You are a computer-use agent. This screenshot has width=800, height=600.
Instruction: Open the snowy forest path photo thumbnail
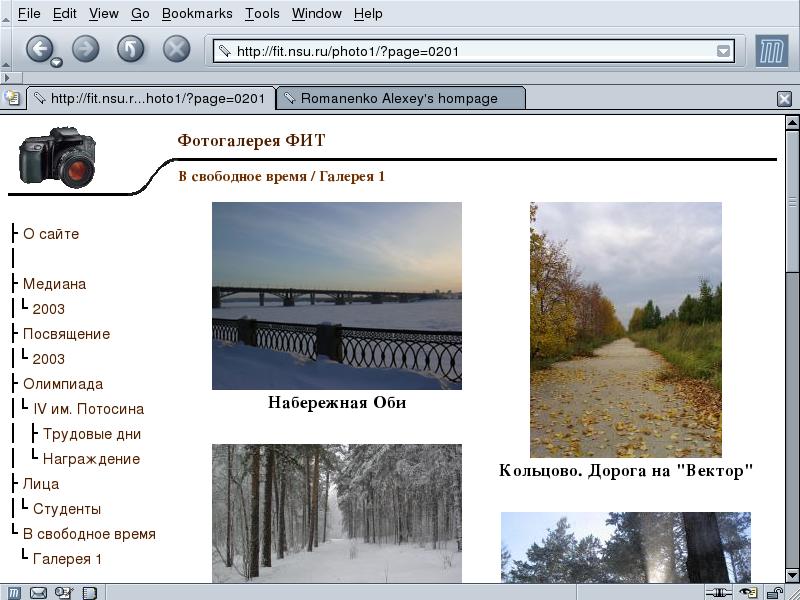tap(337, 513)
